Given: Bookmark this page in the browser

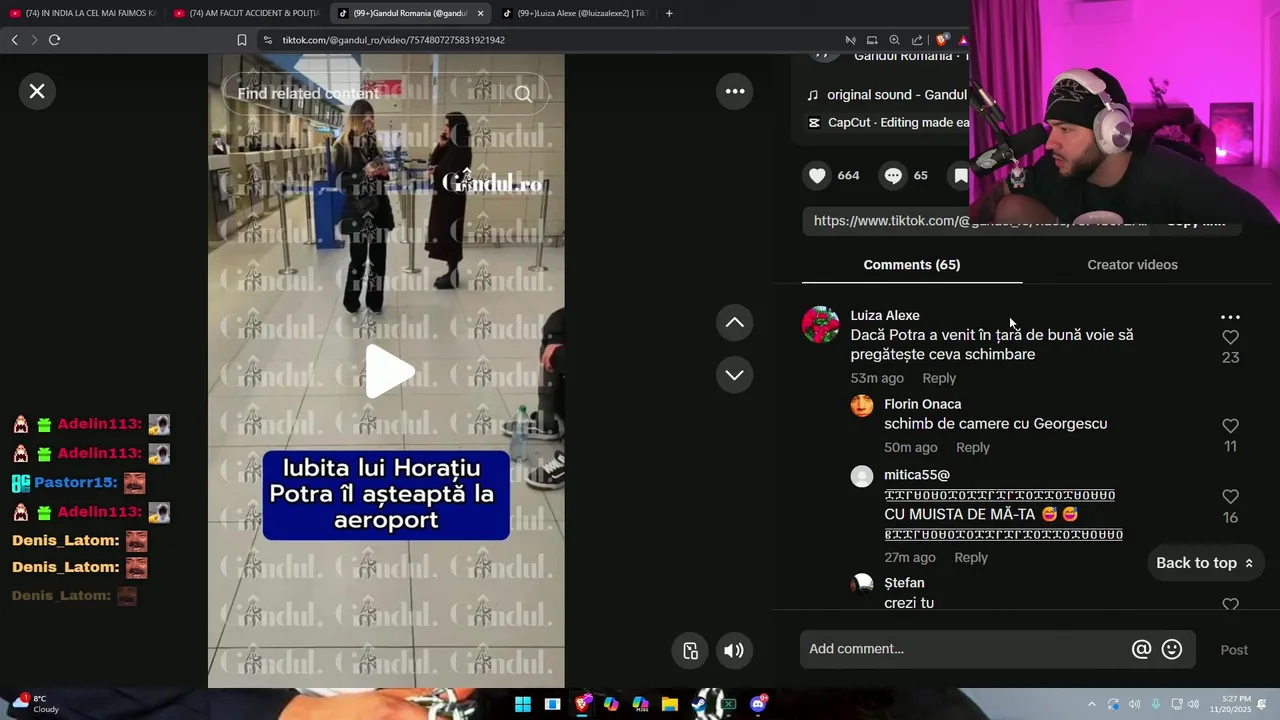Looking at the screenshot, I should point(241,40).
